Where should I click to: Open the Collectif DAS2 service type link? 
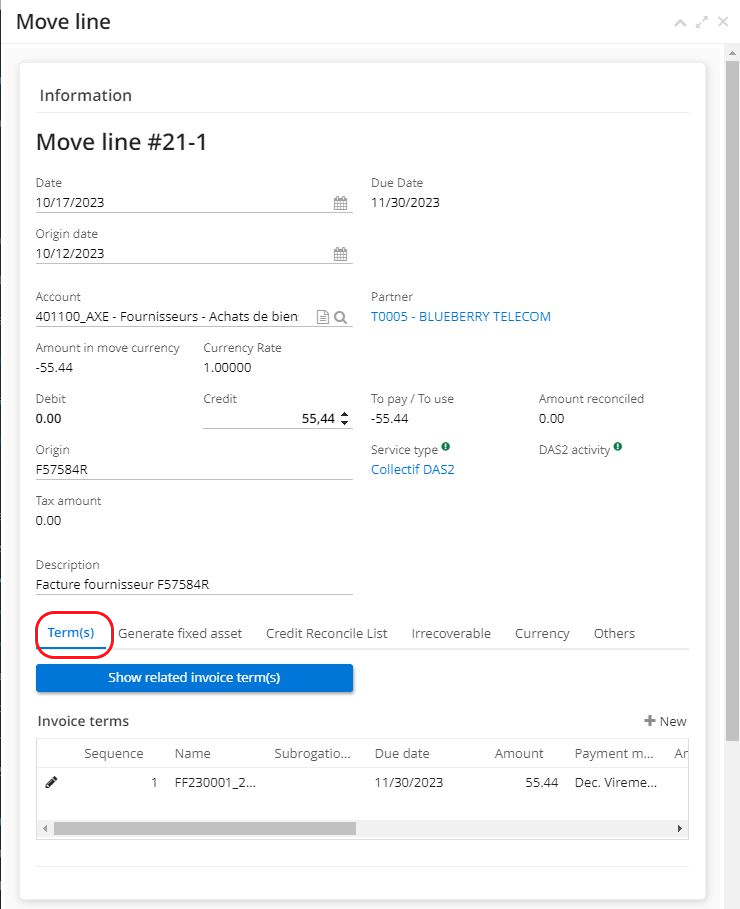[x=412, y=469]
